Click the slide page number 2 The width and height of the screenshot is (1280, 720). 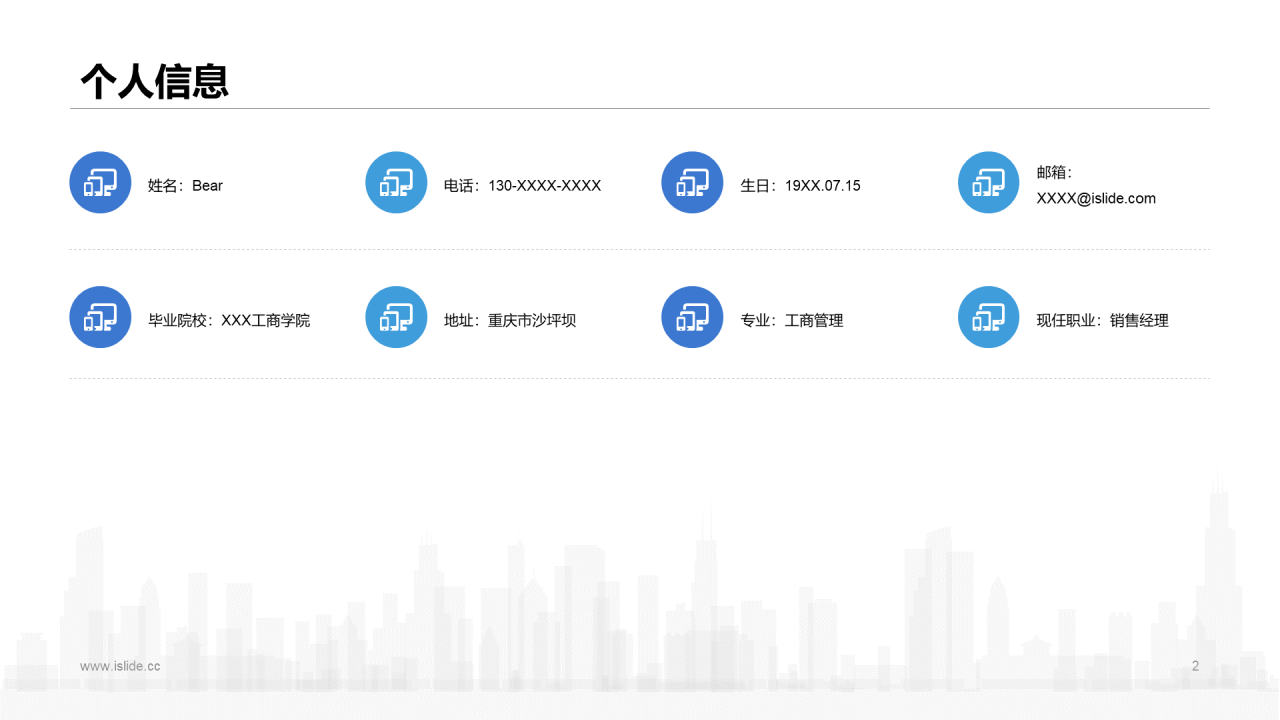click(x=1195, y=666)
